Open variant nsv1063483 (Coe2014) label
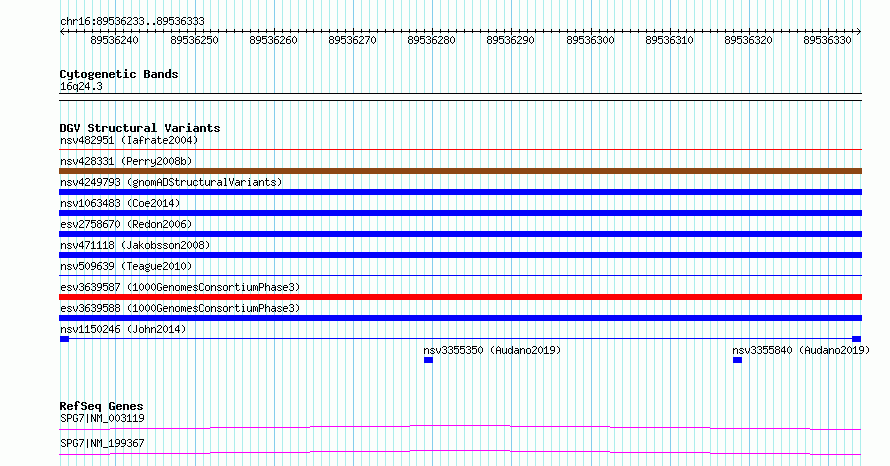The height and width of the screenshot is (466, 890). click(x=120, y=203)
